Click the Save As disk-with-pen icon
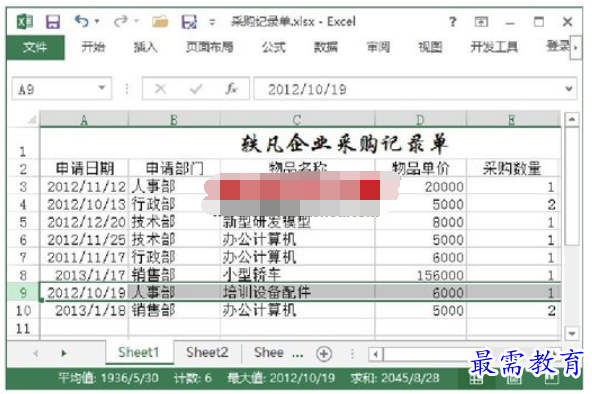 tap(189, 22)
